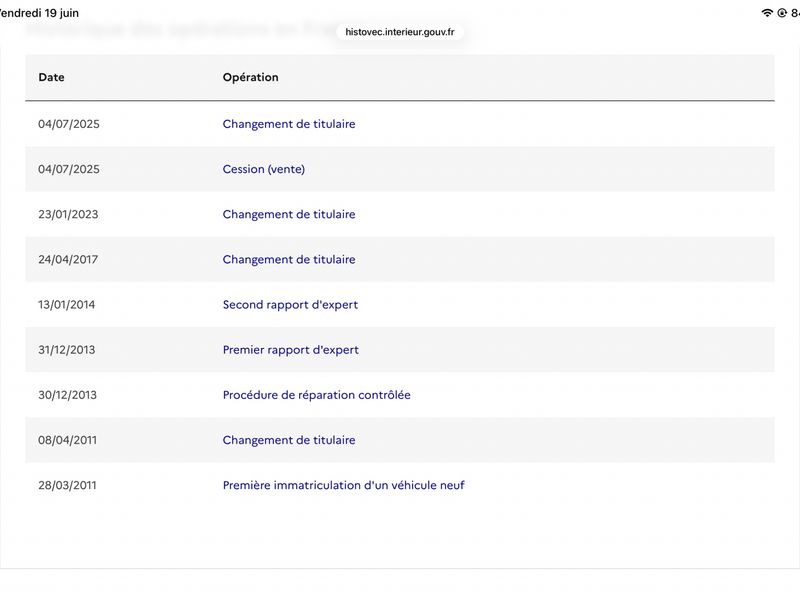
Task: Select the 31/12/2013 date cell
Action: pos(66,349)
